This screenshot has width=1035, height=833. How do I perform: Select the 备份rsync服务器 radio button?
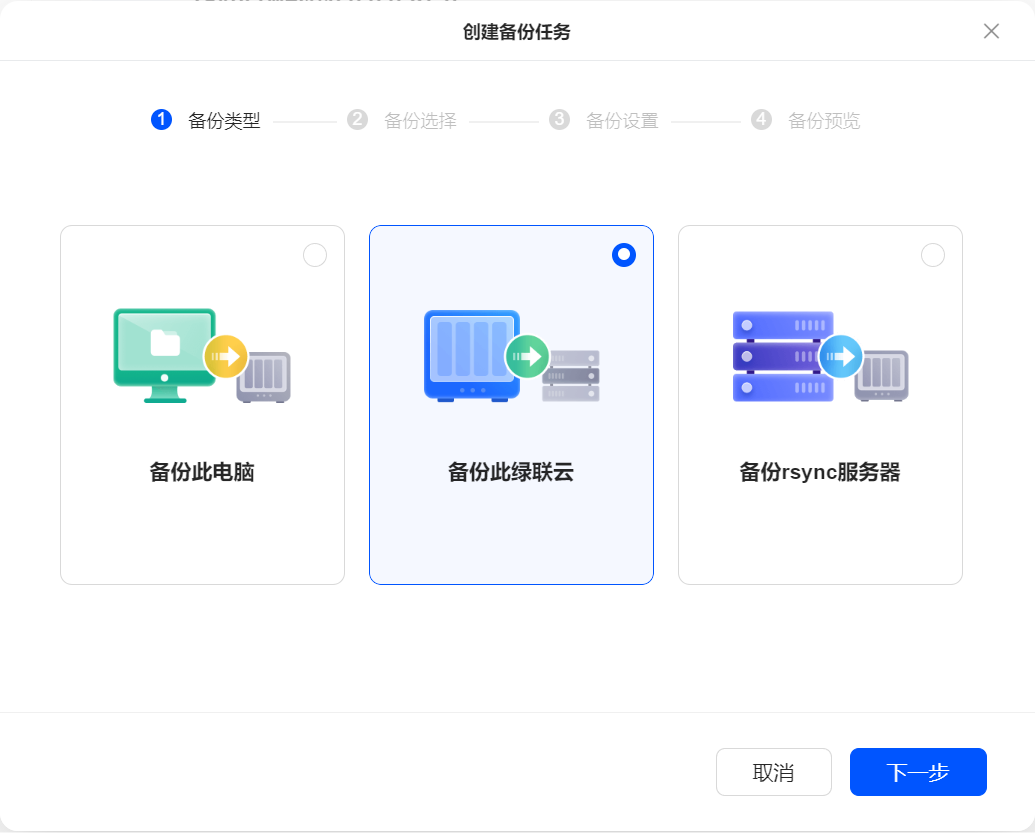933,255
